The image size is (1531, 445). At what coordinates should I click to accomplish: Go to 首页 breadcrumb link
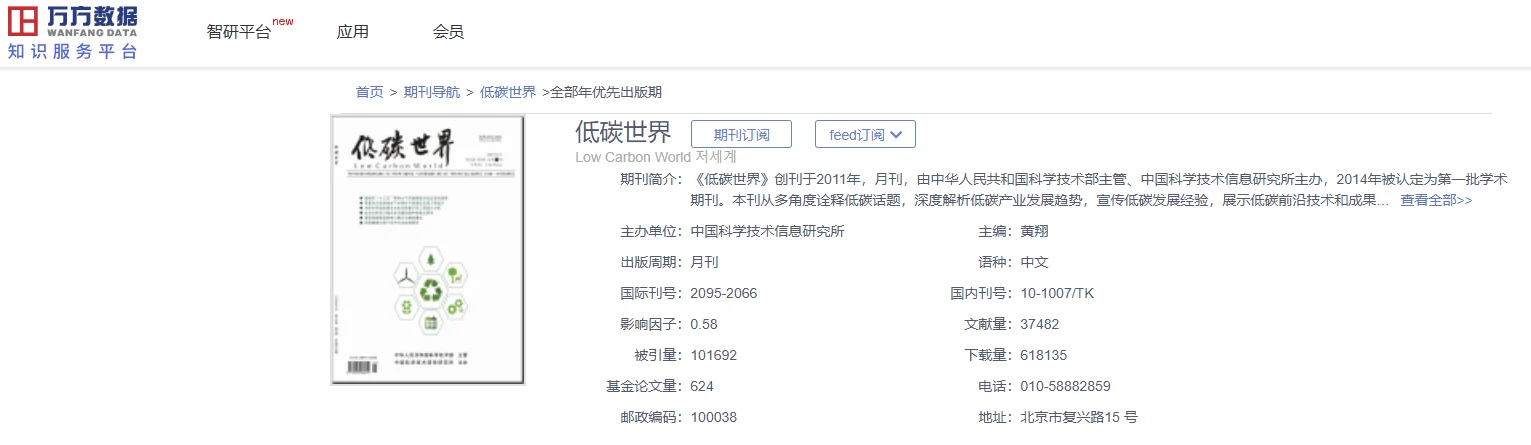pos(369,92)
